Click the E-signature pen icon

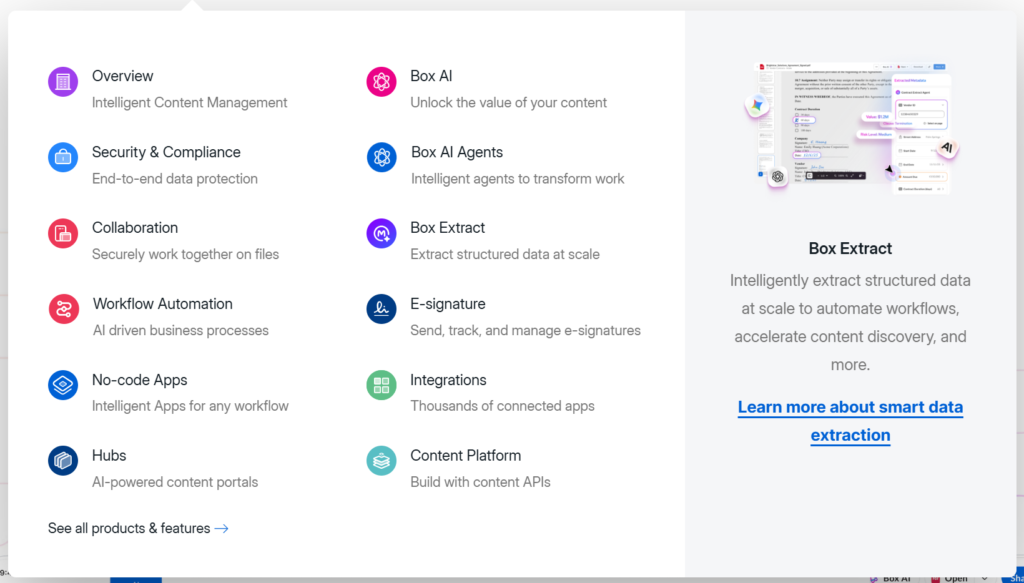point(381,309)
